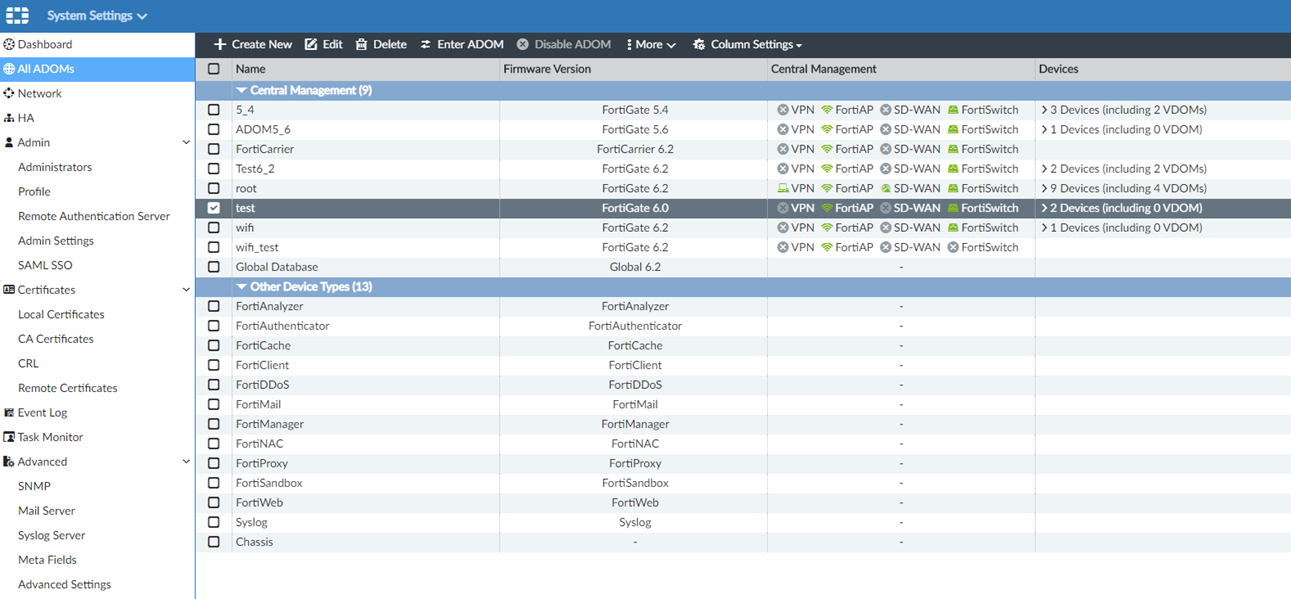Open the Column Settings dropdown

[747, 45]
